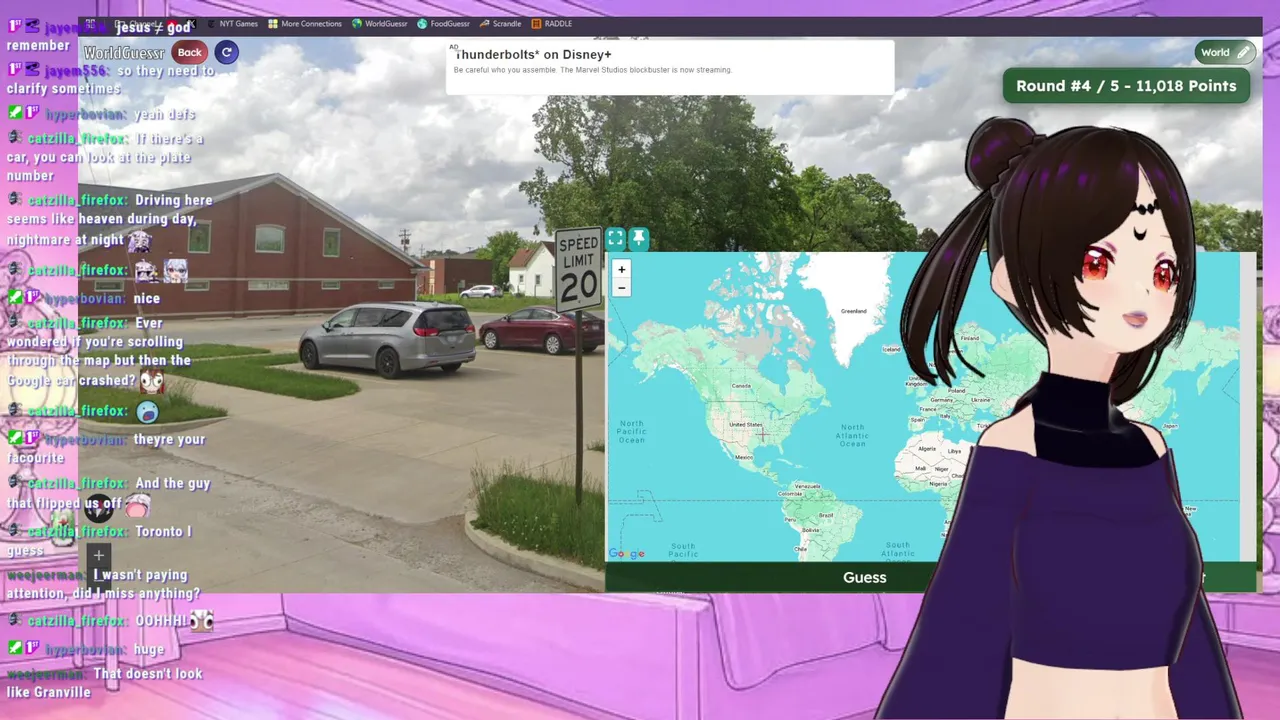Click the pencil edit icon beside World
Image resolution: width=1280 pixels, height=720 pixels.
click(1243, 53)
